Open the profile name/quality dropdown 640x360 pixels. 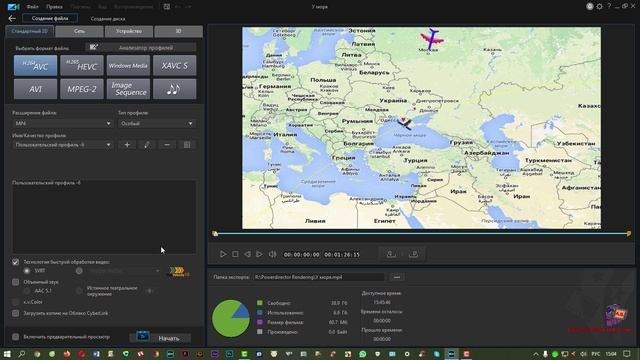62,145
